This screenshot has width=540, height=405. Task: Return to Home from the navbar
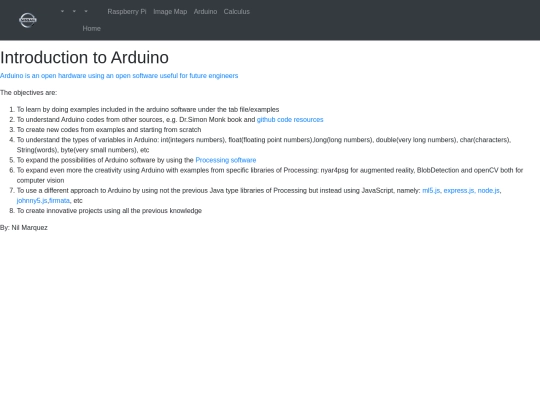point(92,29)
